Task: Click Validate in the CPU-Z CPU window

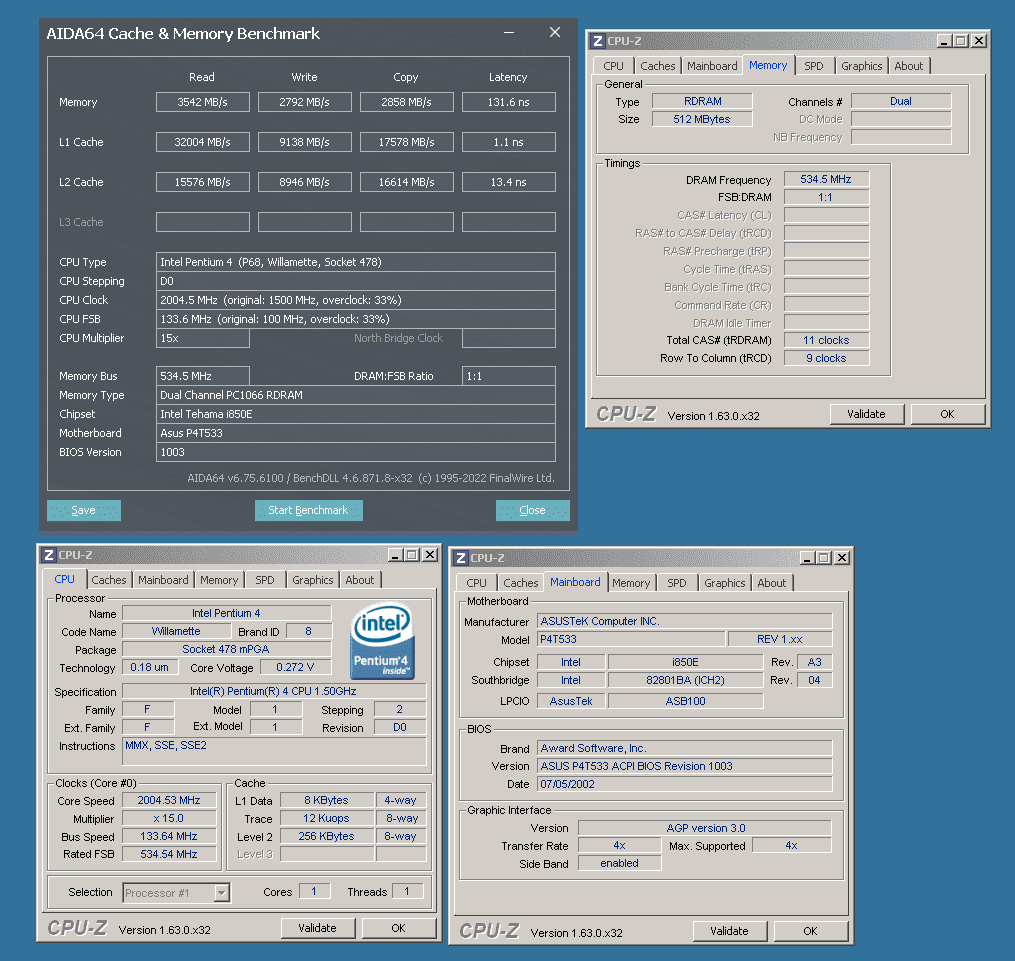Action: click(x=317, y=928)
